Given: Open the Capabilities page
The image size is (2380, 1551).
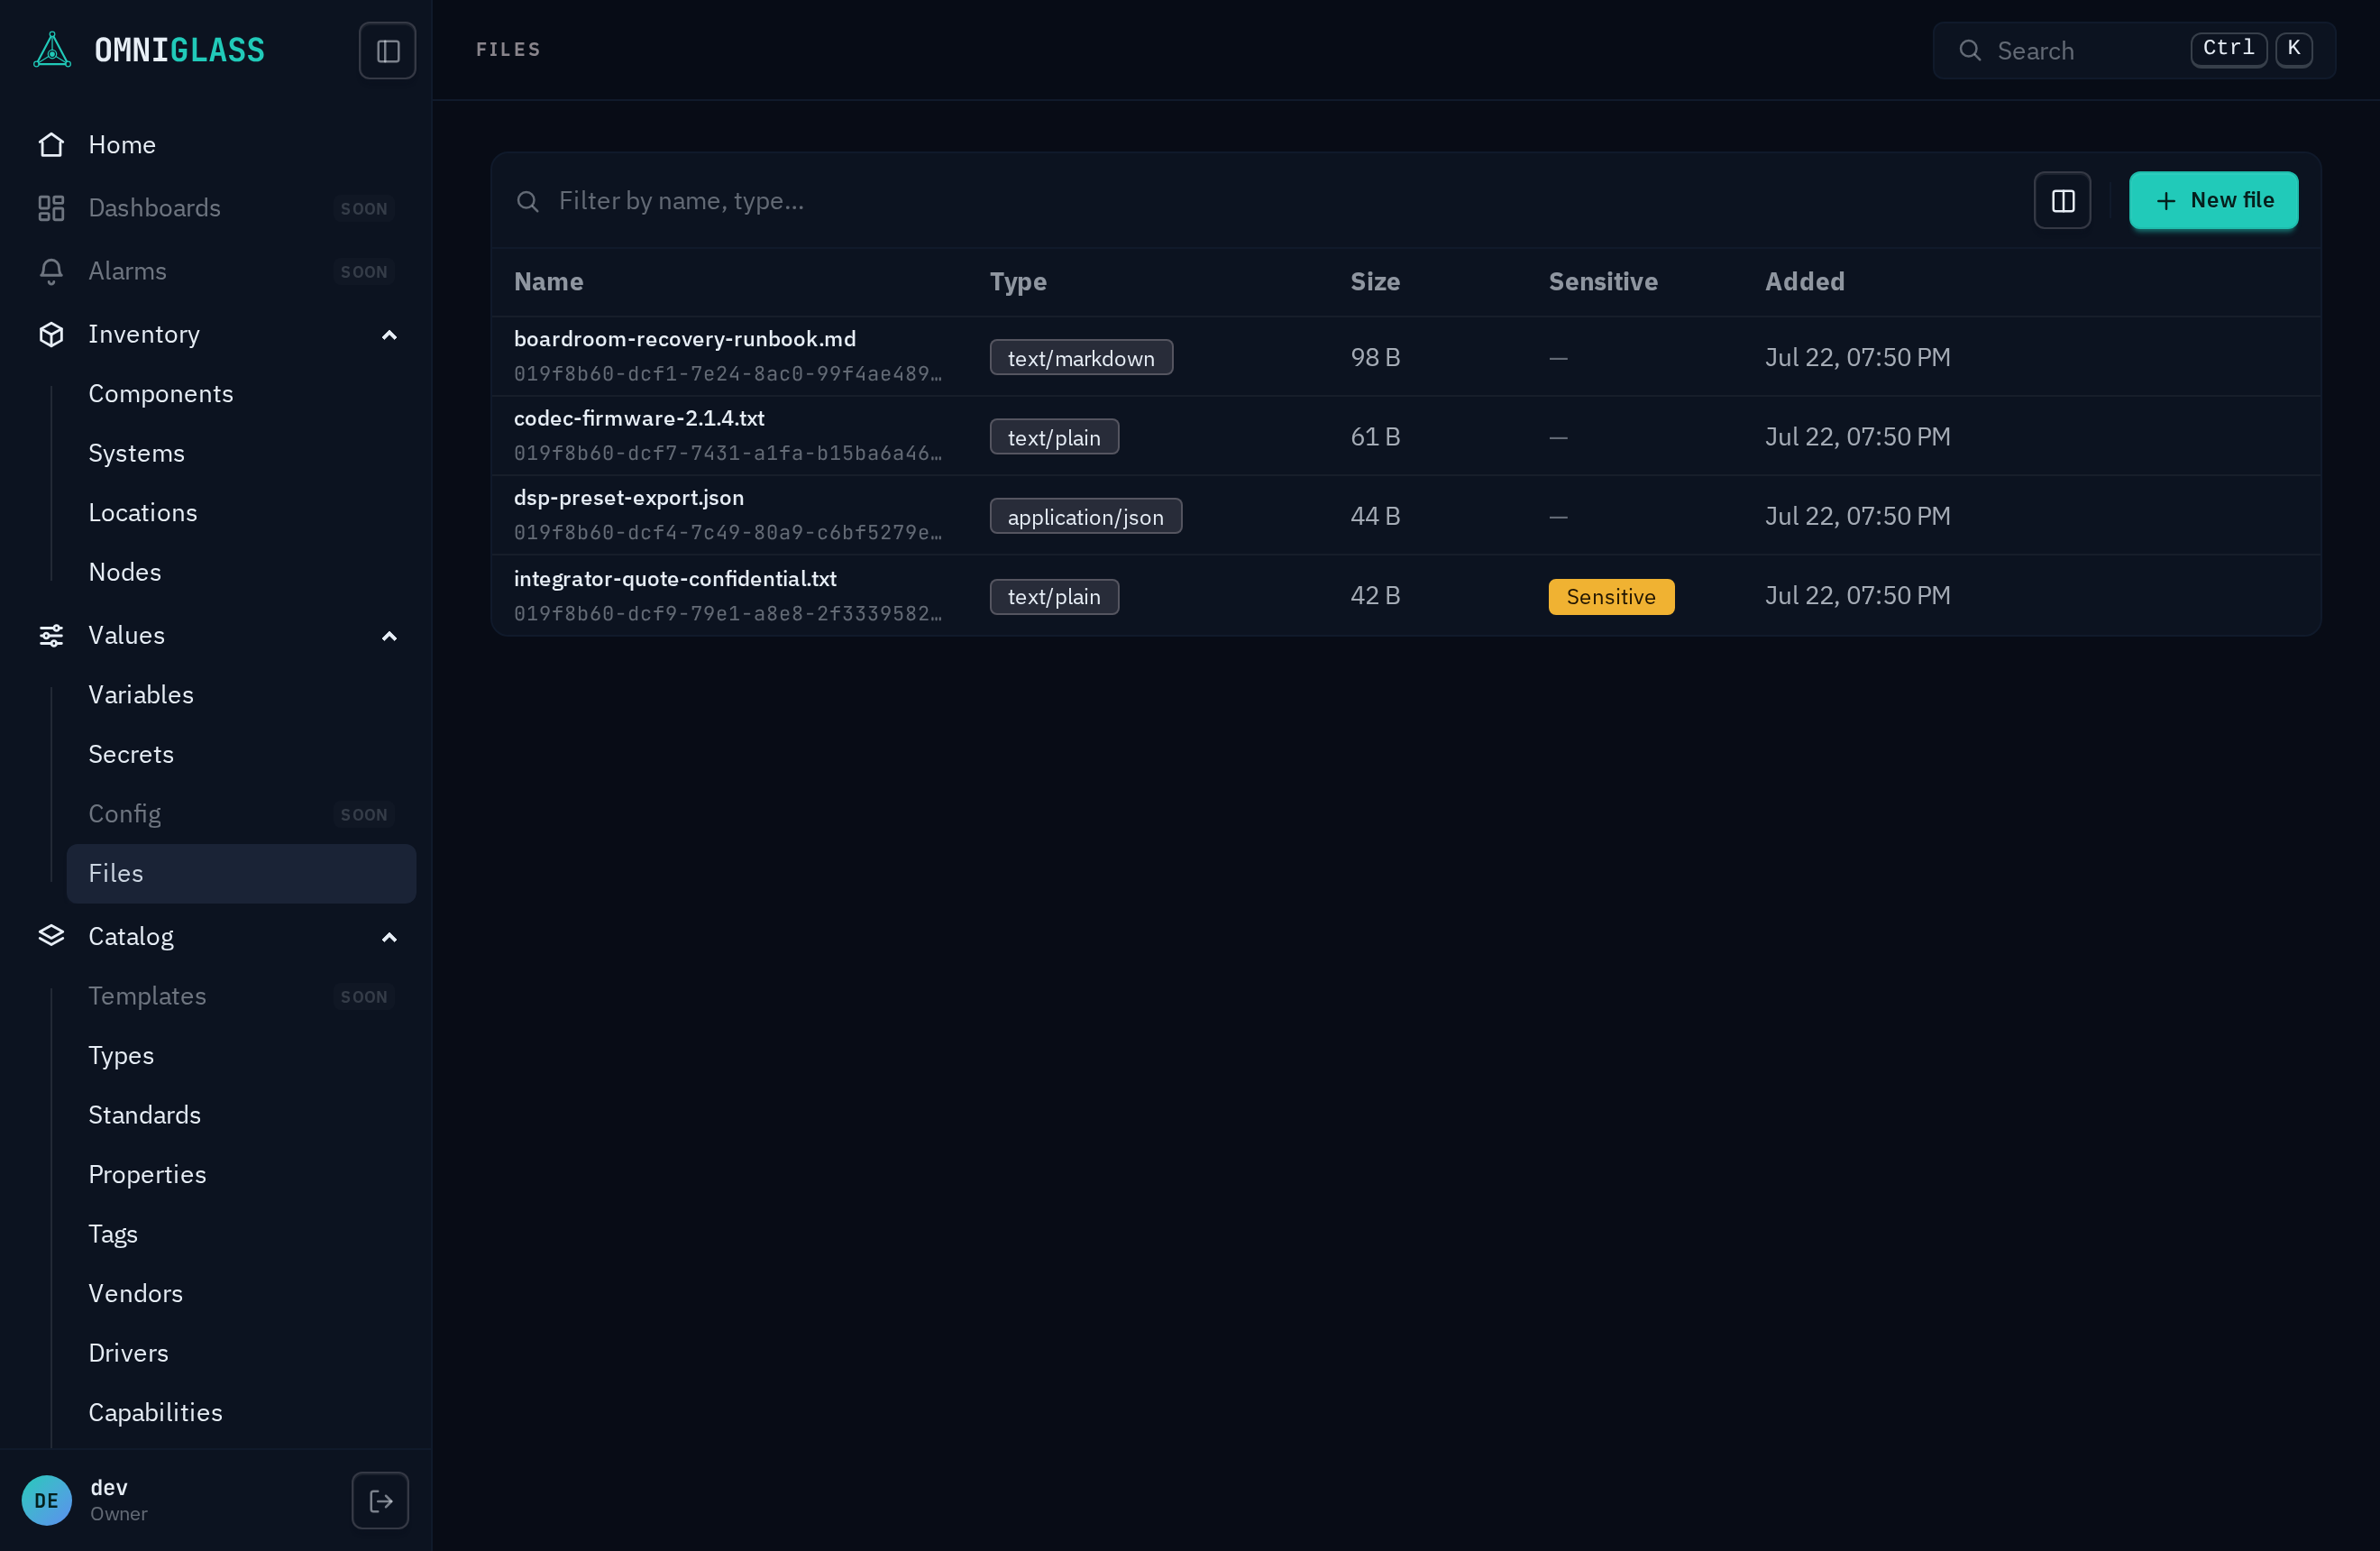Looking at the screenshot, I should (x=241, y=1412).
